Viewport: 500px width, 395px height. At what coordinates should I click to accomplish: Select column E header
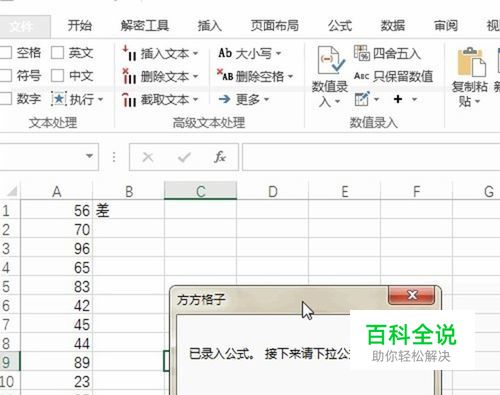(x=345, y=191)
